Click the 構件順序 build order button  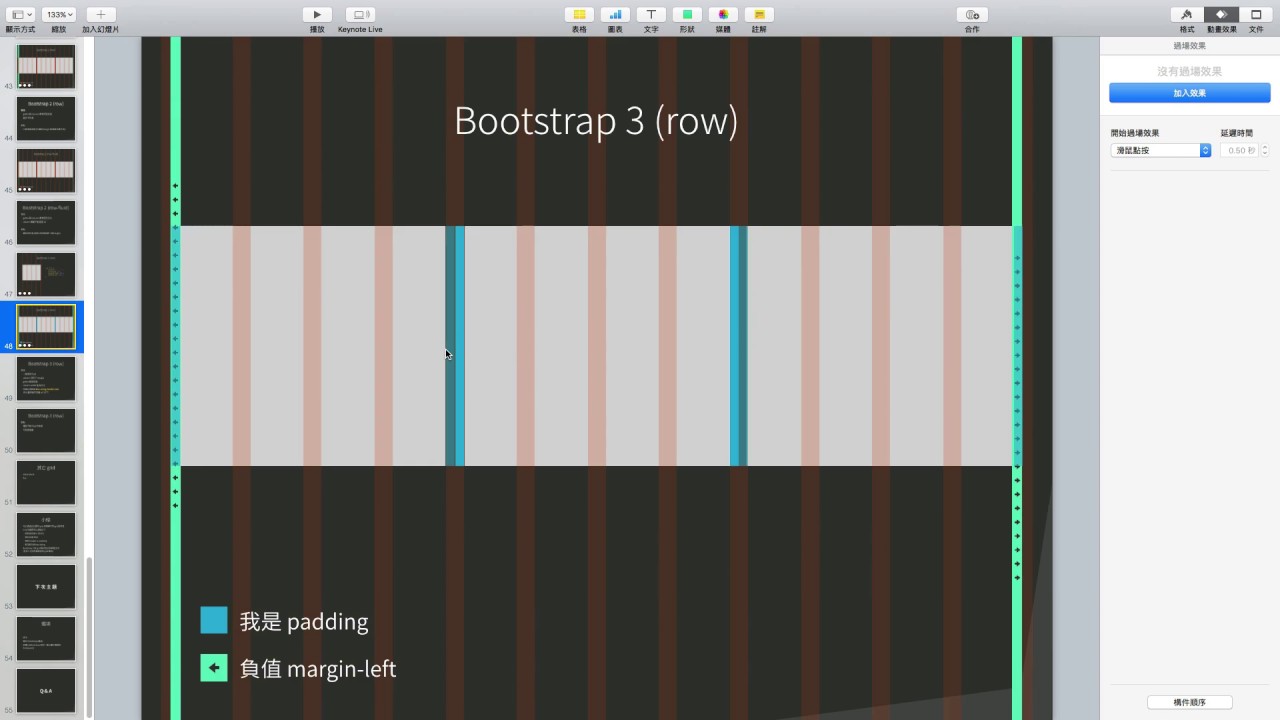(1190, 702)
